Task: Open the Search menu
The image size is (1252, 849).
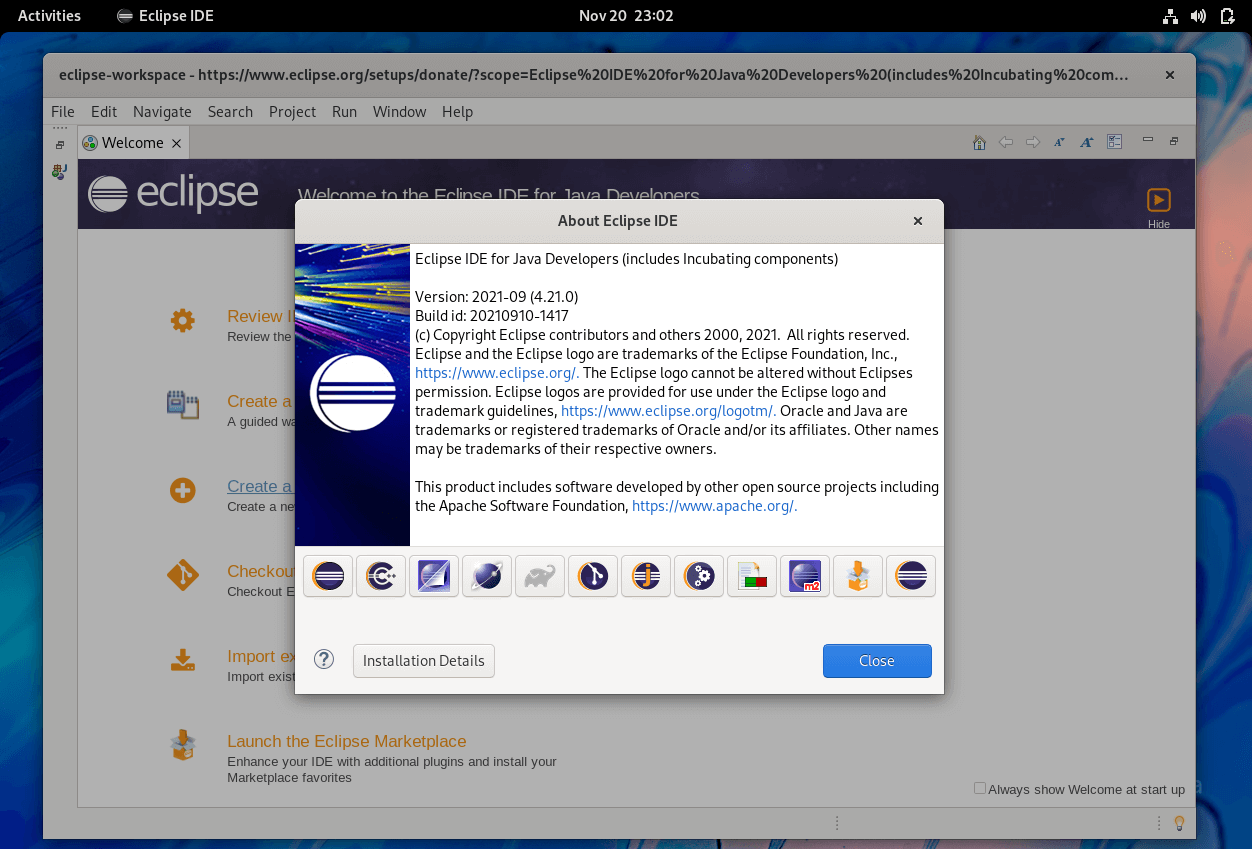Action: [x=230, y=112]
